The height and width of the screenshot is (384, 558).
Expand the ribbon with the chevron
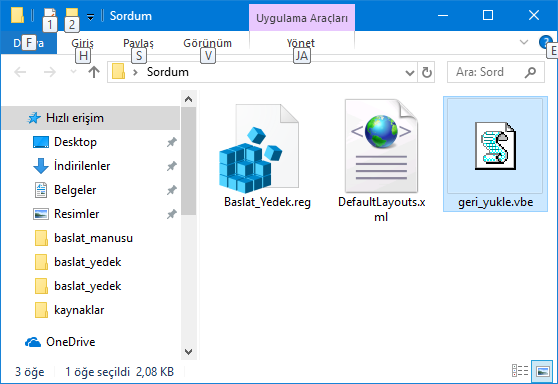pyautogui.click(x=523, y=42)
